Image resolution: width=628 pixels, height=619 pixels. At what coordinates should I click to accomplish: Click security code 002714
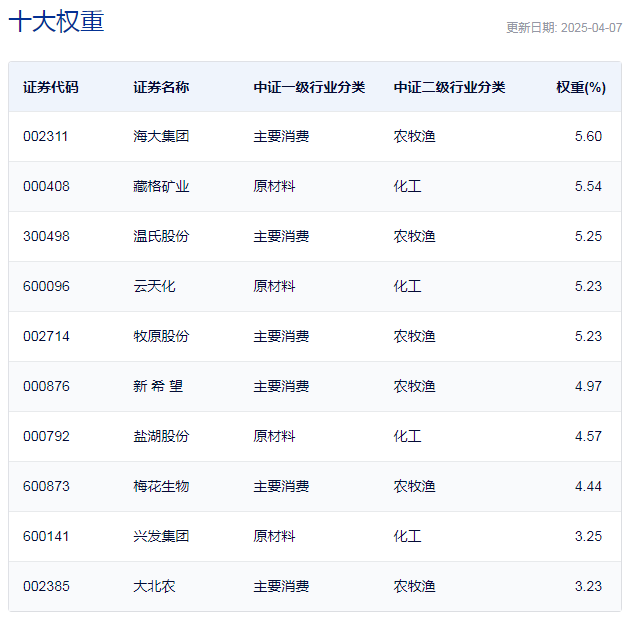(x=46, y=336)
